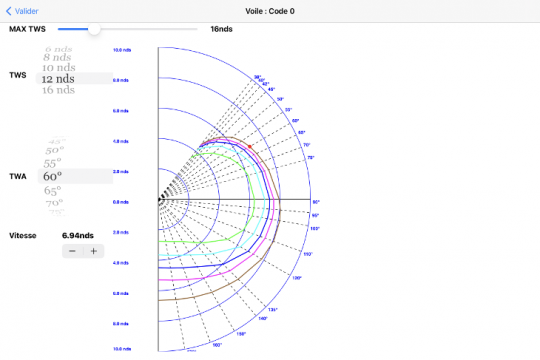The width and height of the screenshot is (540, 360).
Task: Increase Vitesse with plus button
Action: click(x=94, y=251)
